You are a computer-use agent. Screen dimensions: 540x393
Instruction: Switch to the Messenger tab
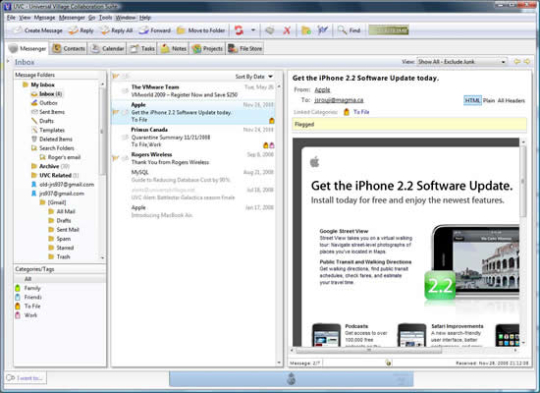[x=28, y=49]
